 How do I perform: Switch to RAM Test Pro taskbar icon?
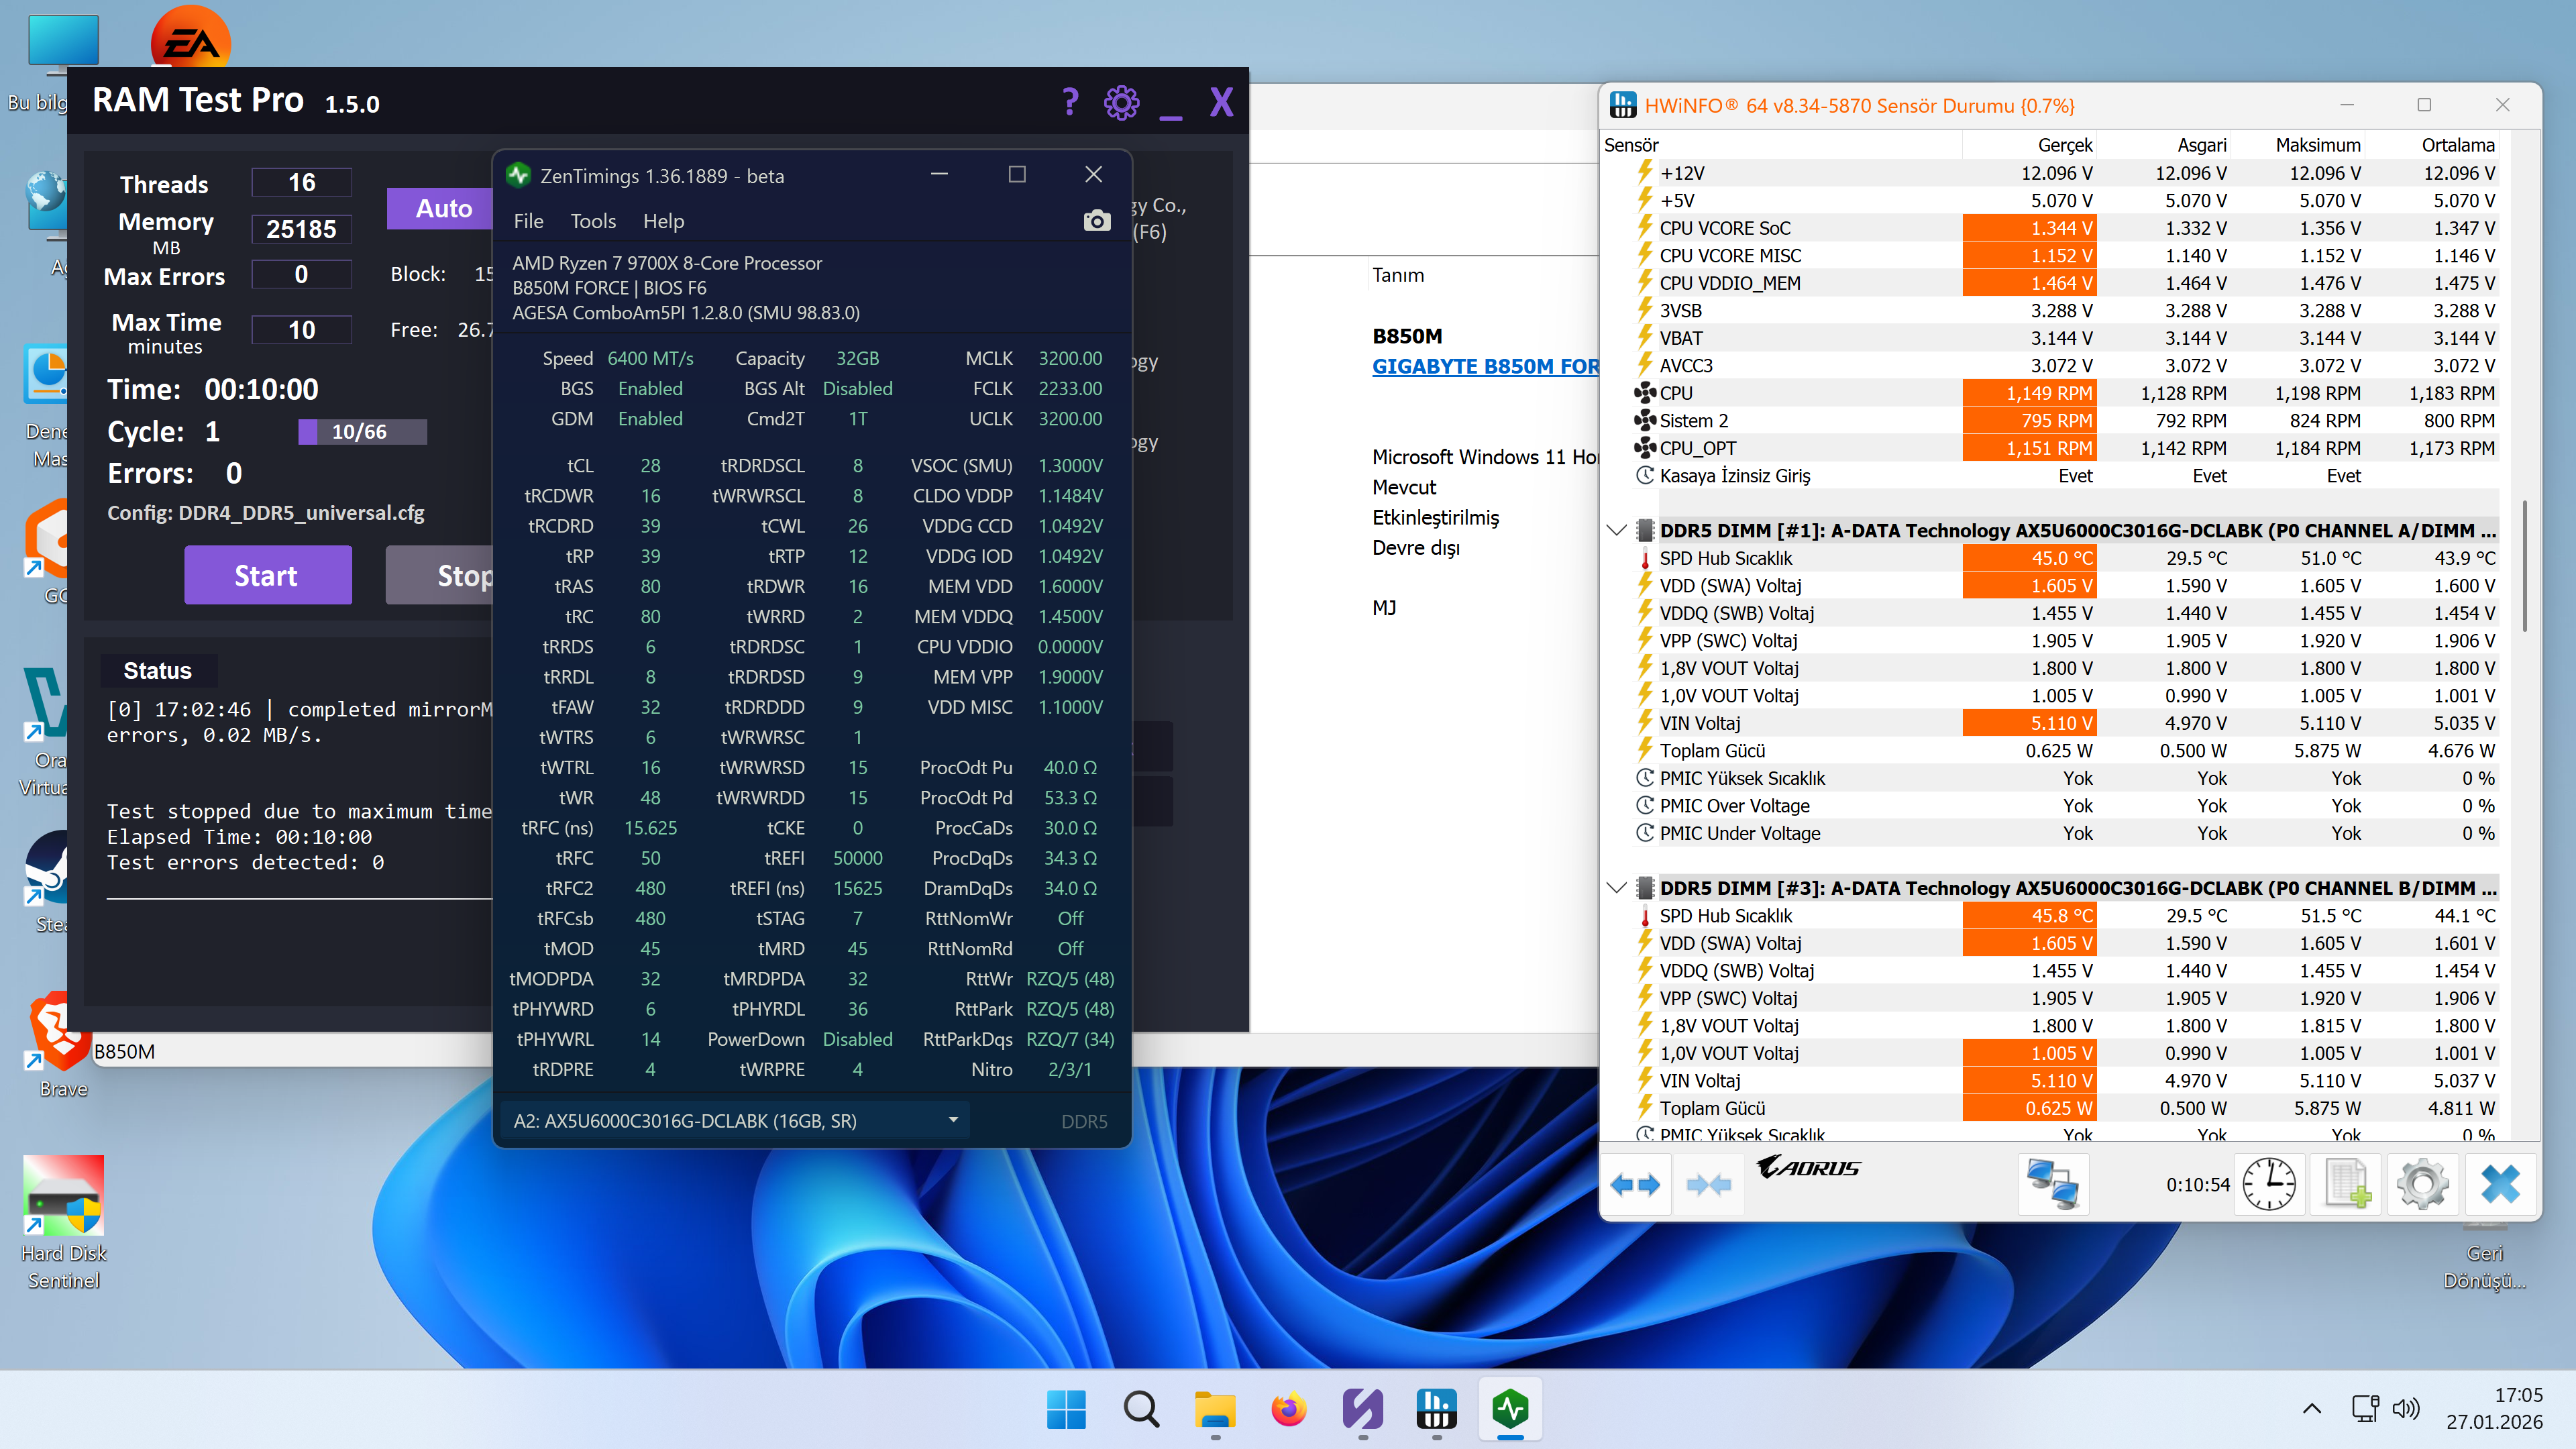coord(1363,1409)
